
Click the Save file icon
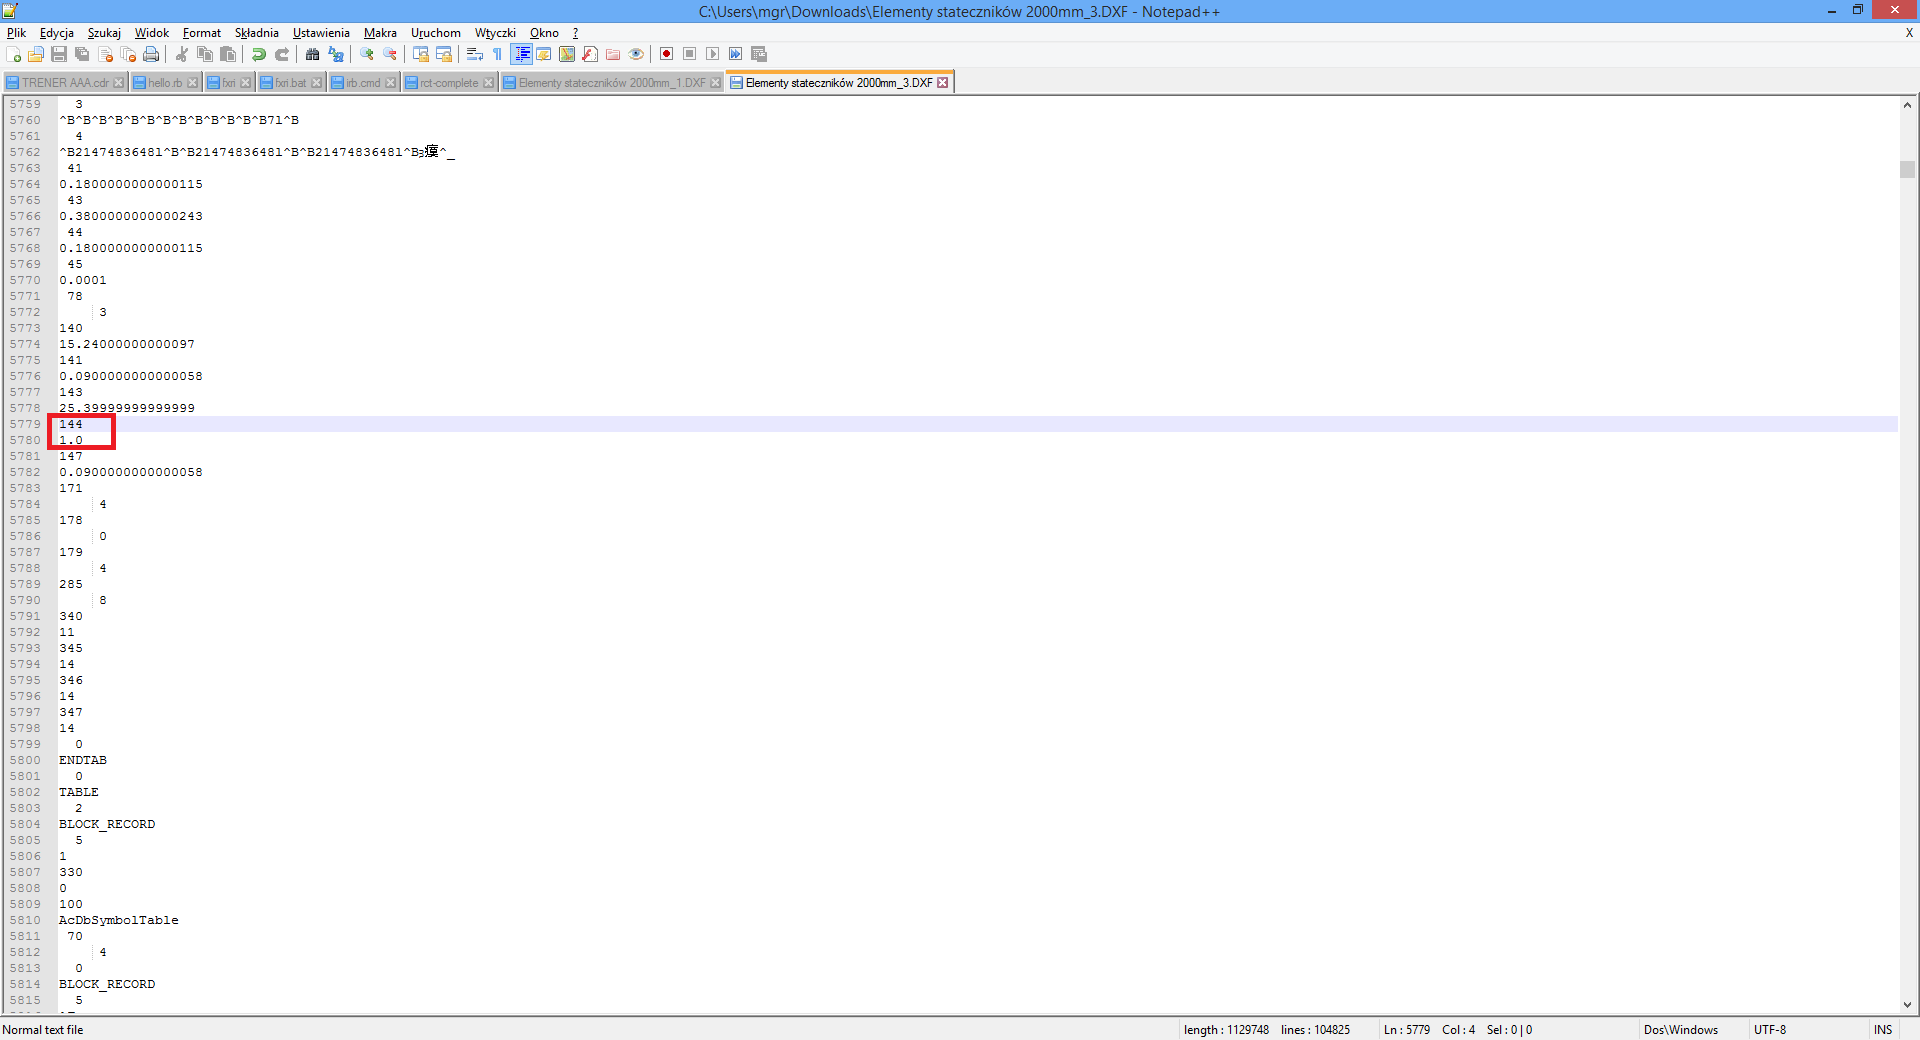pos(59,54)
